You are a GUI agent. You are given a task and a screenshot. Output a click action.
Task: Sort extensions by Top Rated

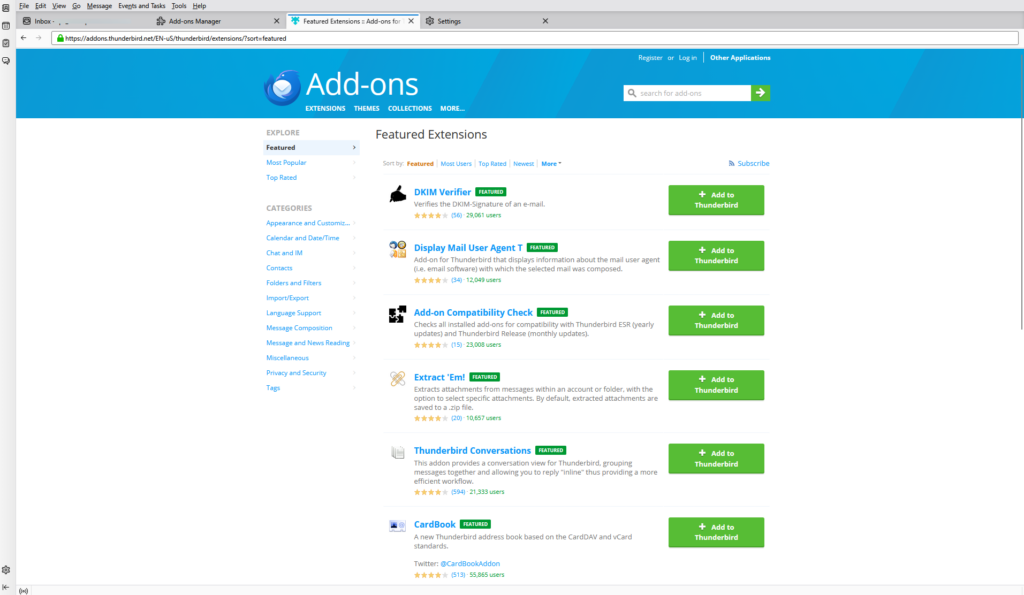click(x=492, y=164)
